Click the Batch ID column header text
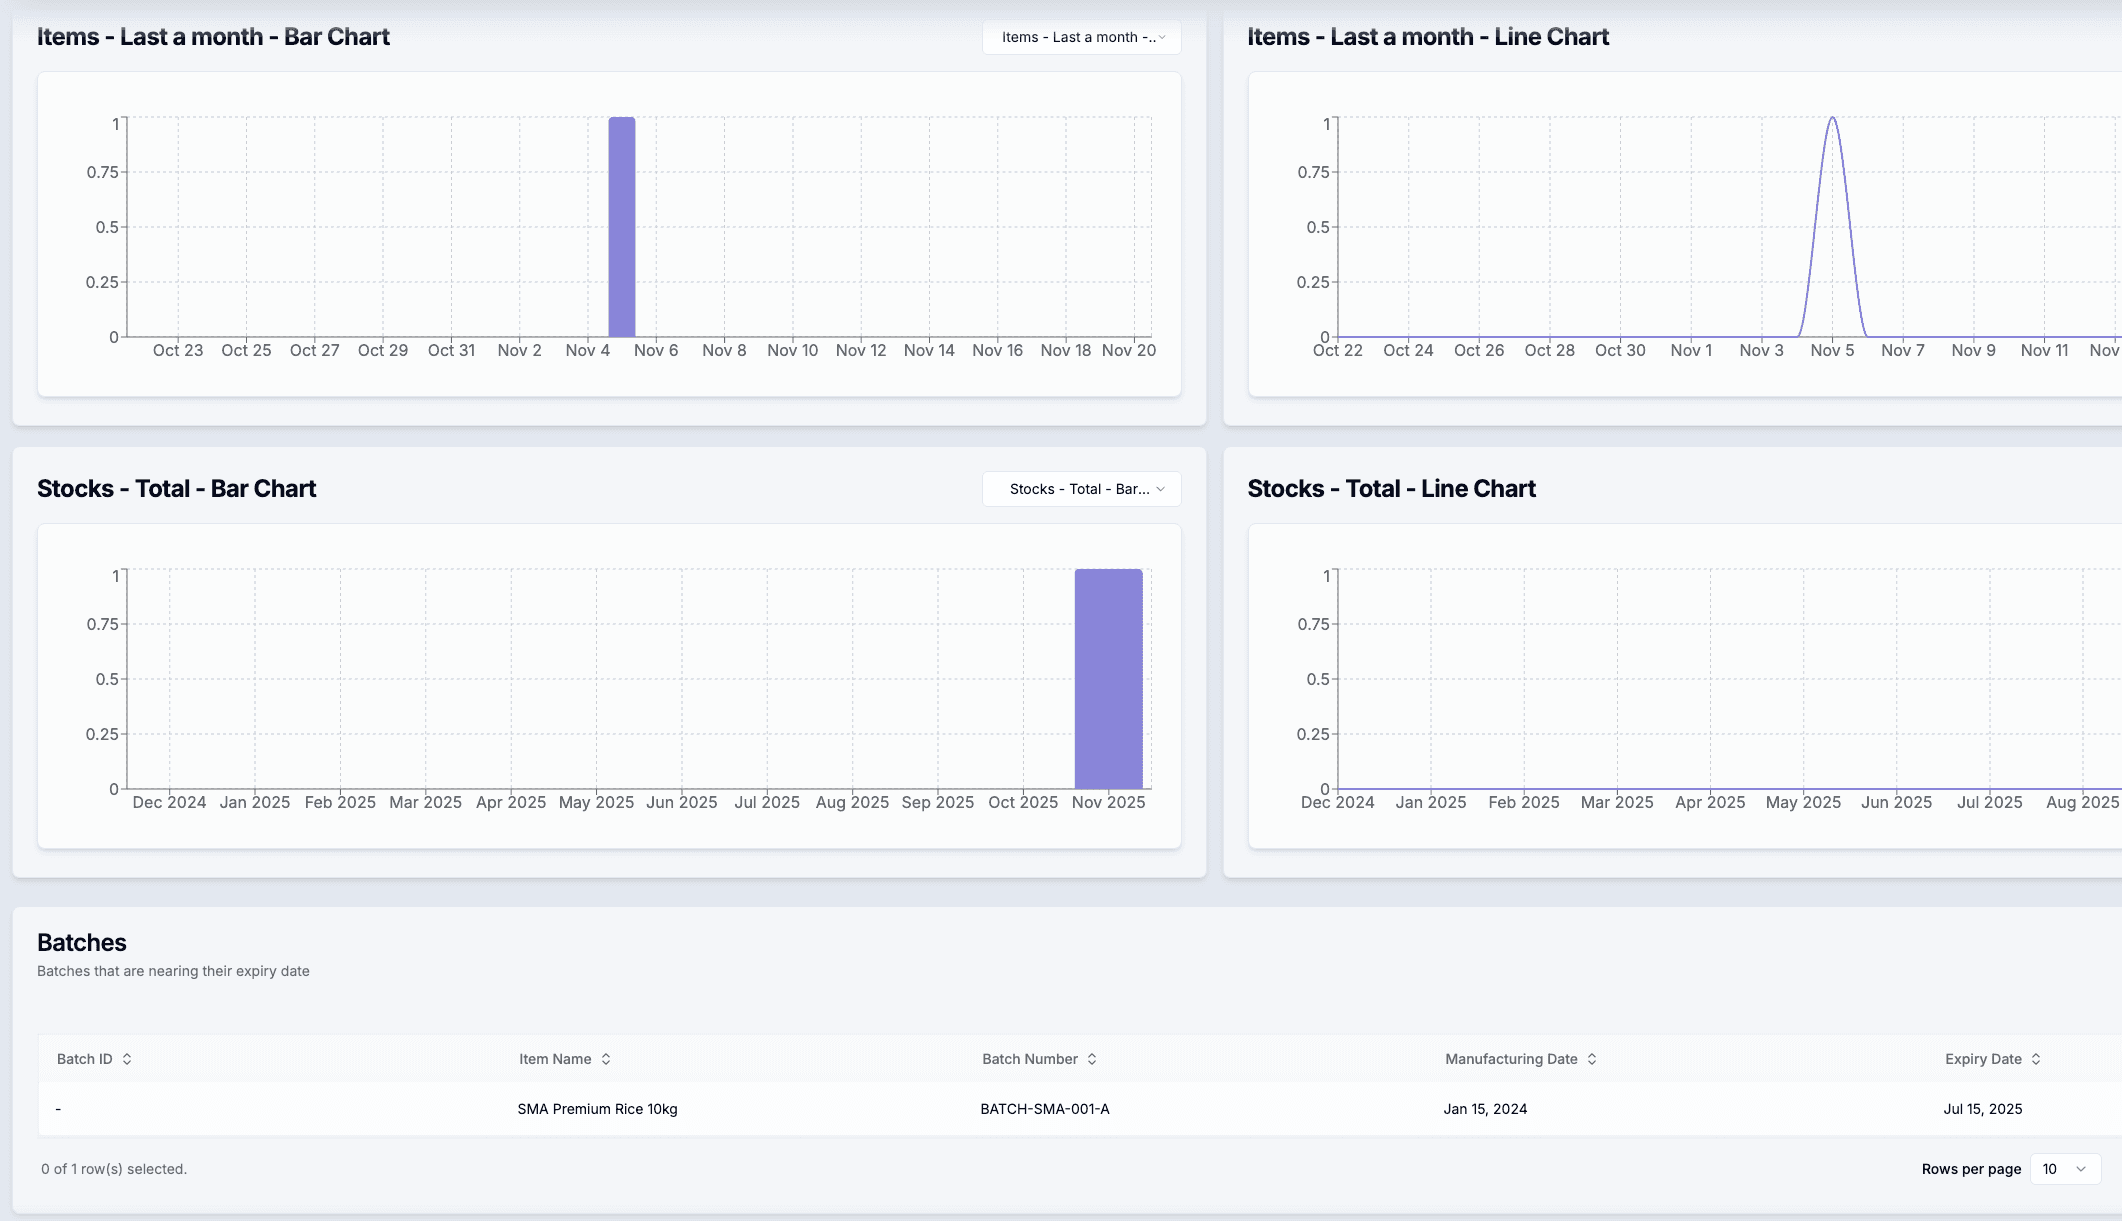The height and width of the screenshot is (1221, 2122). [85, 1059]
